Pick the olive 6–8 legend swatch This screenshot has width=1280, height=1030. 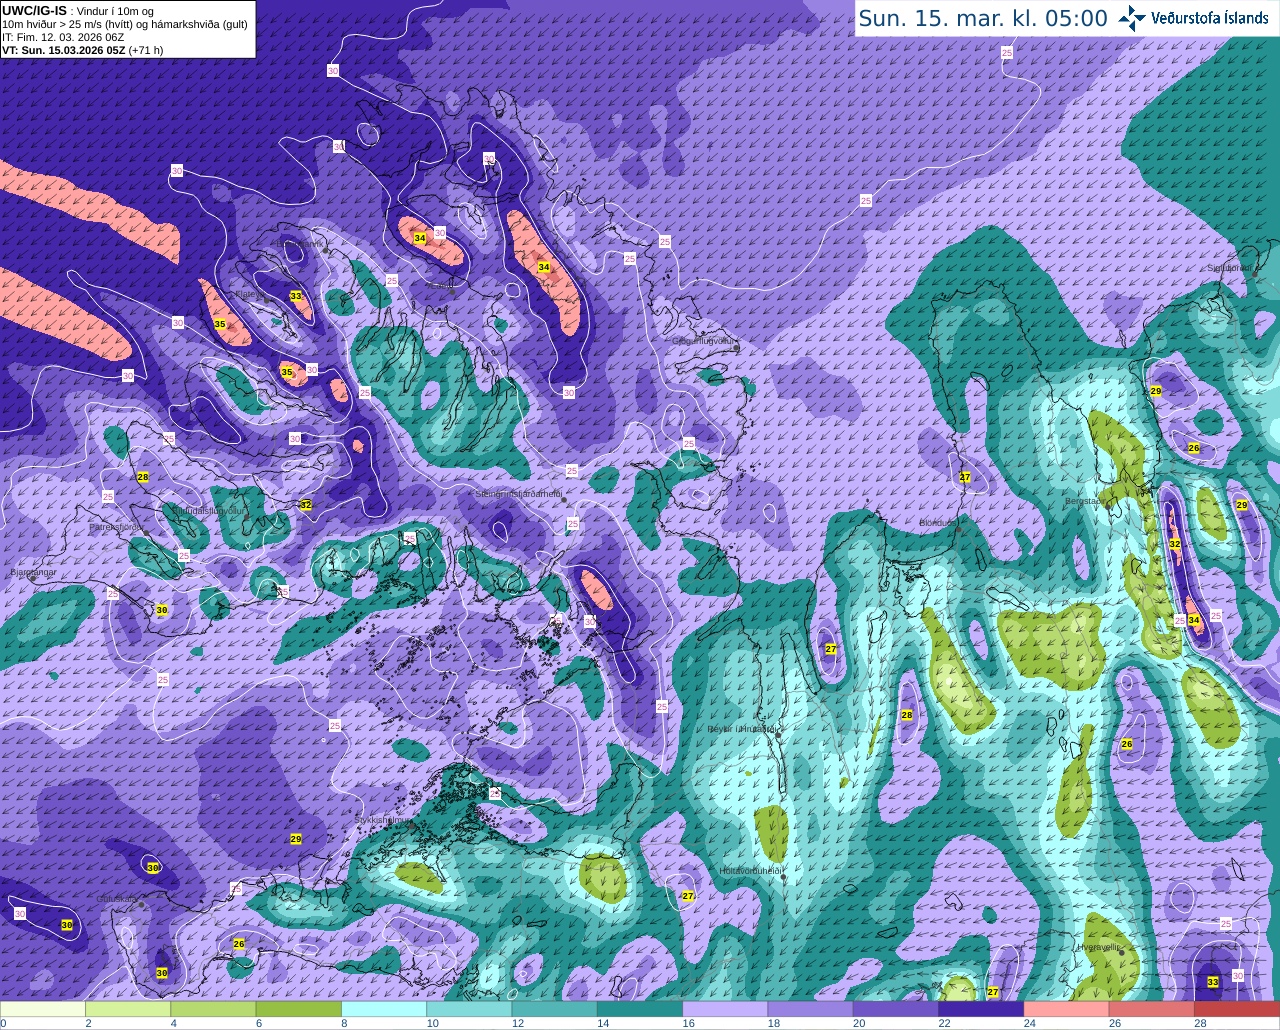tap(298, 1010)
